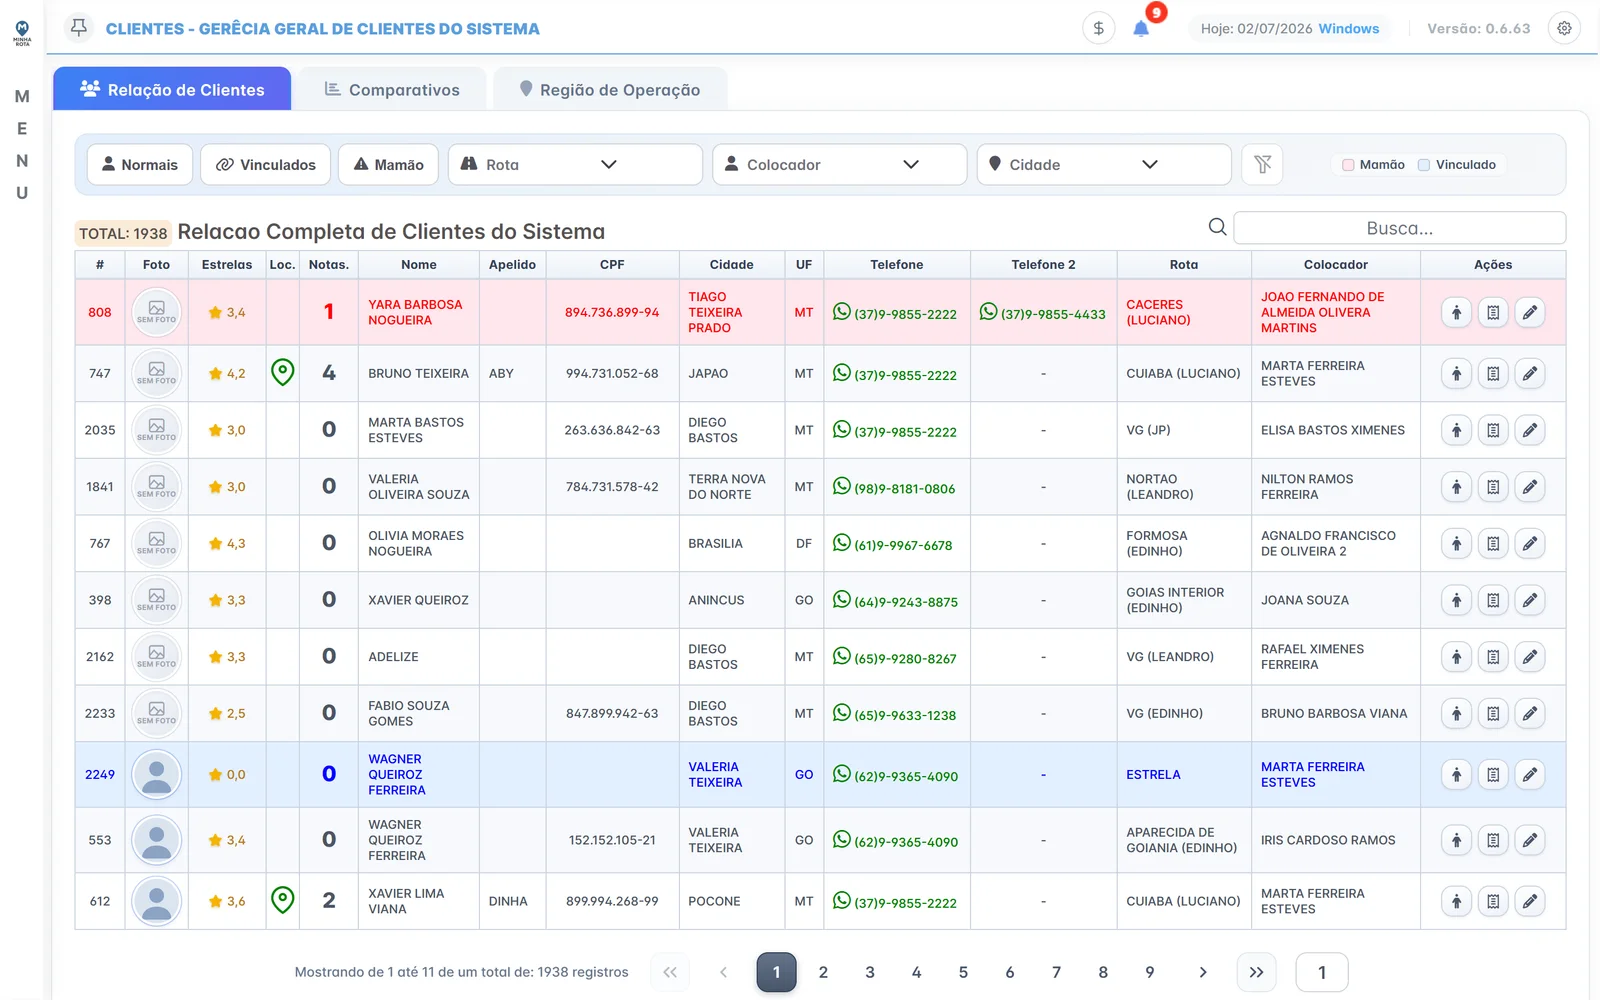This screenshot has width=1600, height=1000.
Task: Open the notifications bell icon
Action: coord(1141,29)
